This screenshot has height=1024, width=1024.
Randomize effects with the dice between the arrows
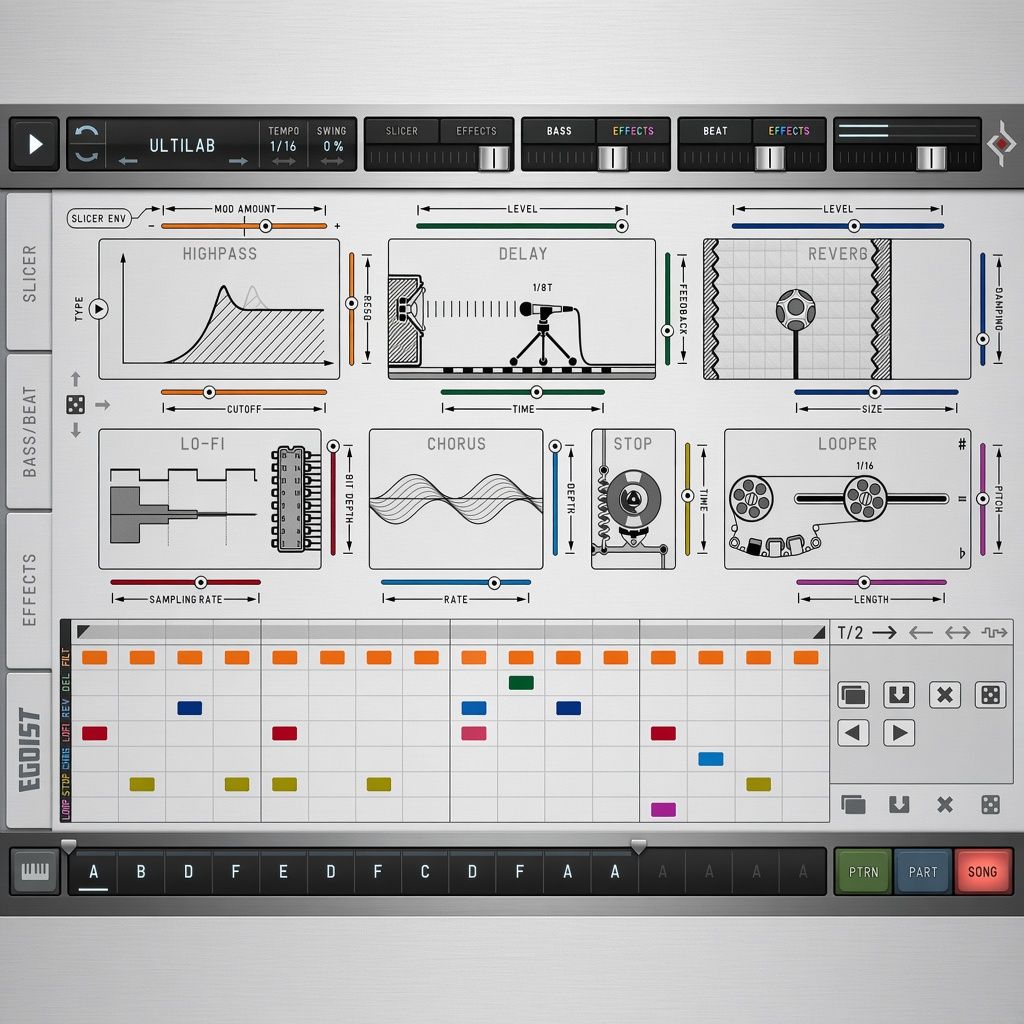click(76, 405)
